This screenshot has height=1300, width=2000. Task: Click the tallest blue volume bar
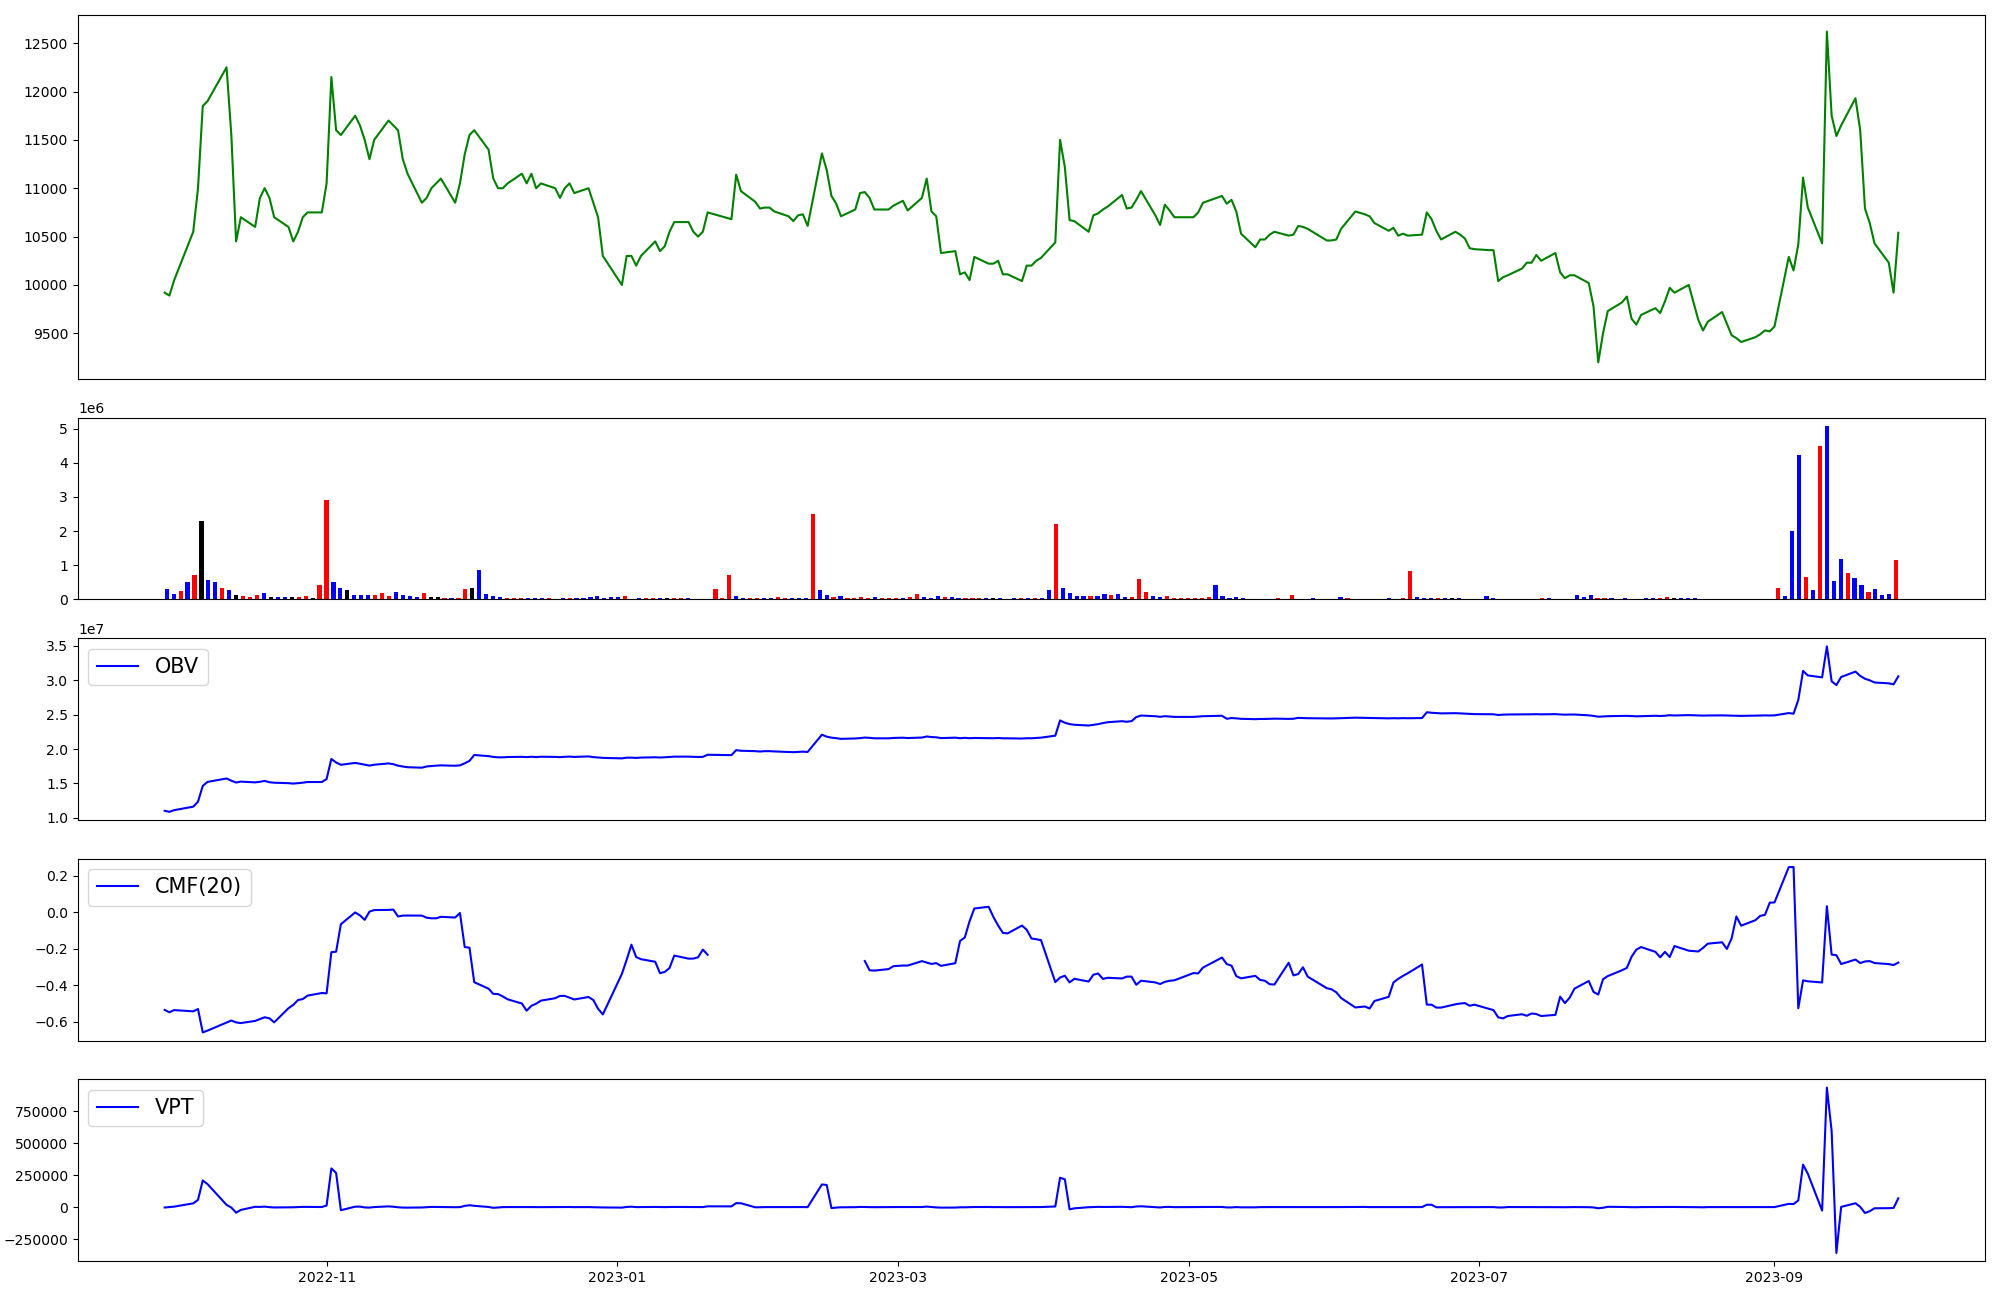pyautogui.click(x=1827, y=512)
